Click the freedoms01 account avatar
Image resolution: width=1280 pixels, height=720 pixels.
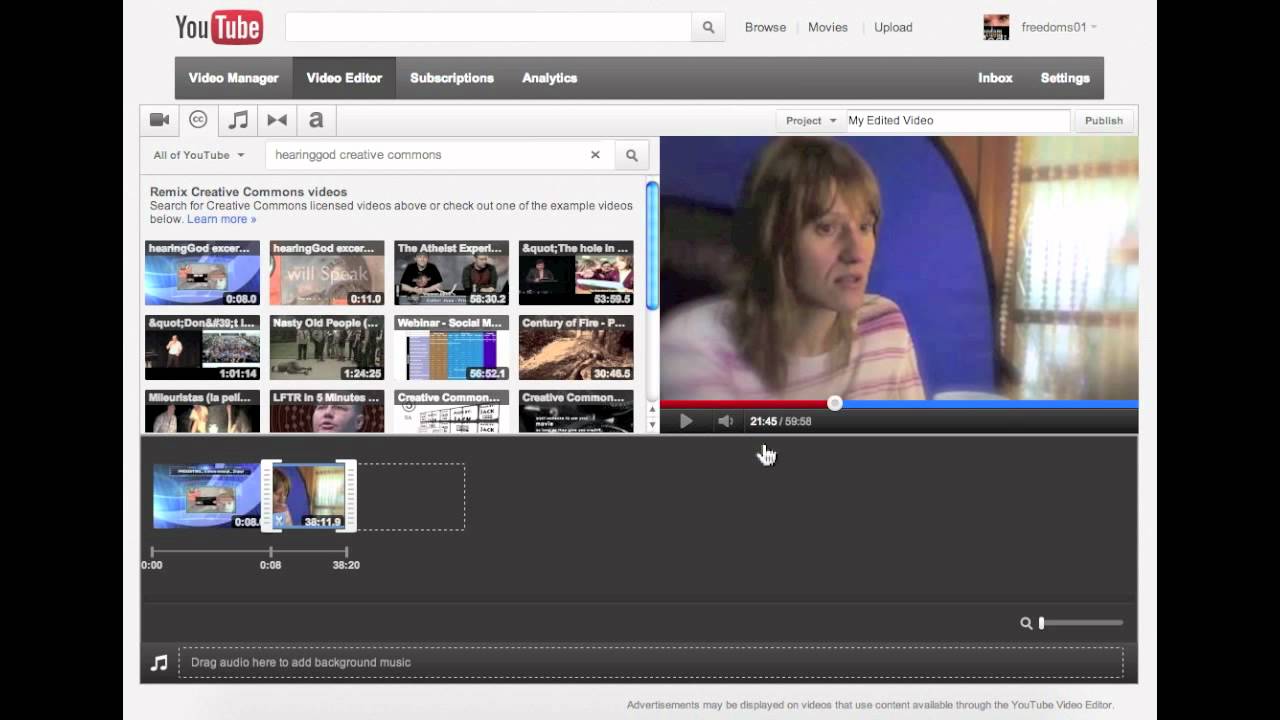click(996, 27)
